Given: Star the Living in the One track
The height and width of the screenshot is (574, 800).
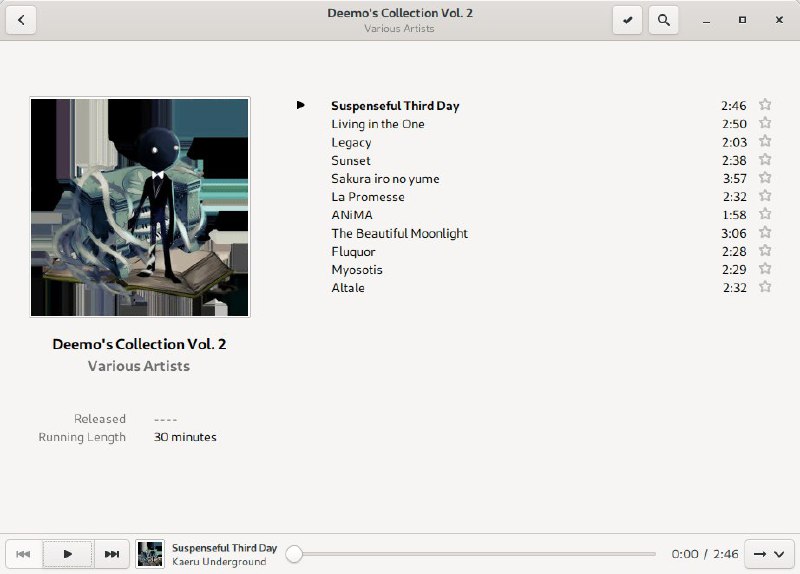Looking at the screenshot, I should (x=765, y=123).
